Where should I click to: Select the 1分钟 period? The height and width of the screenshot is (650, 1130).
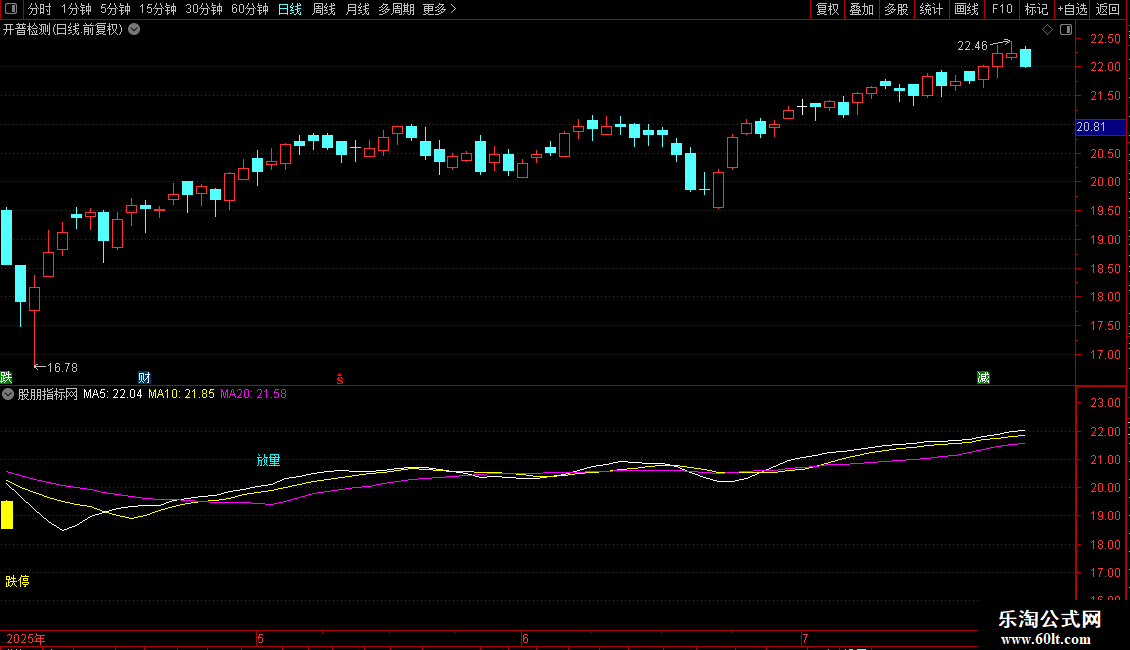[76, 9]
